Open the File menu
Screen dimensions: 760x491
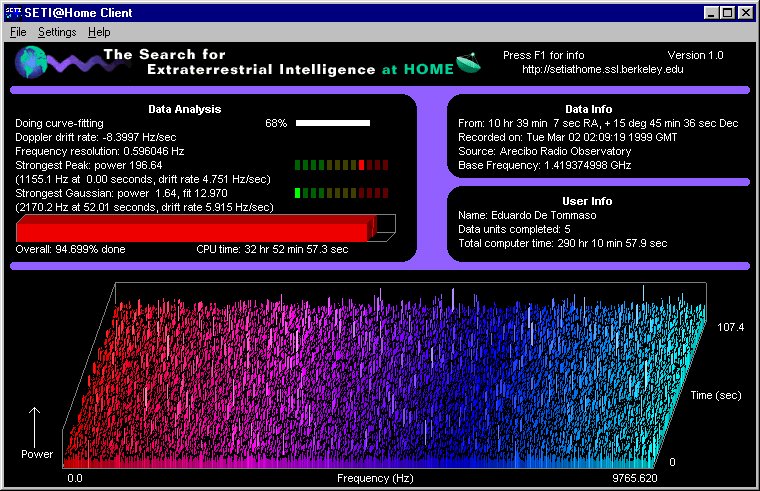pos(18,32)
